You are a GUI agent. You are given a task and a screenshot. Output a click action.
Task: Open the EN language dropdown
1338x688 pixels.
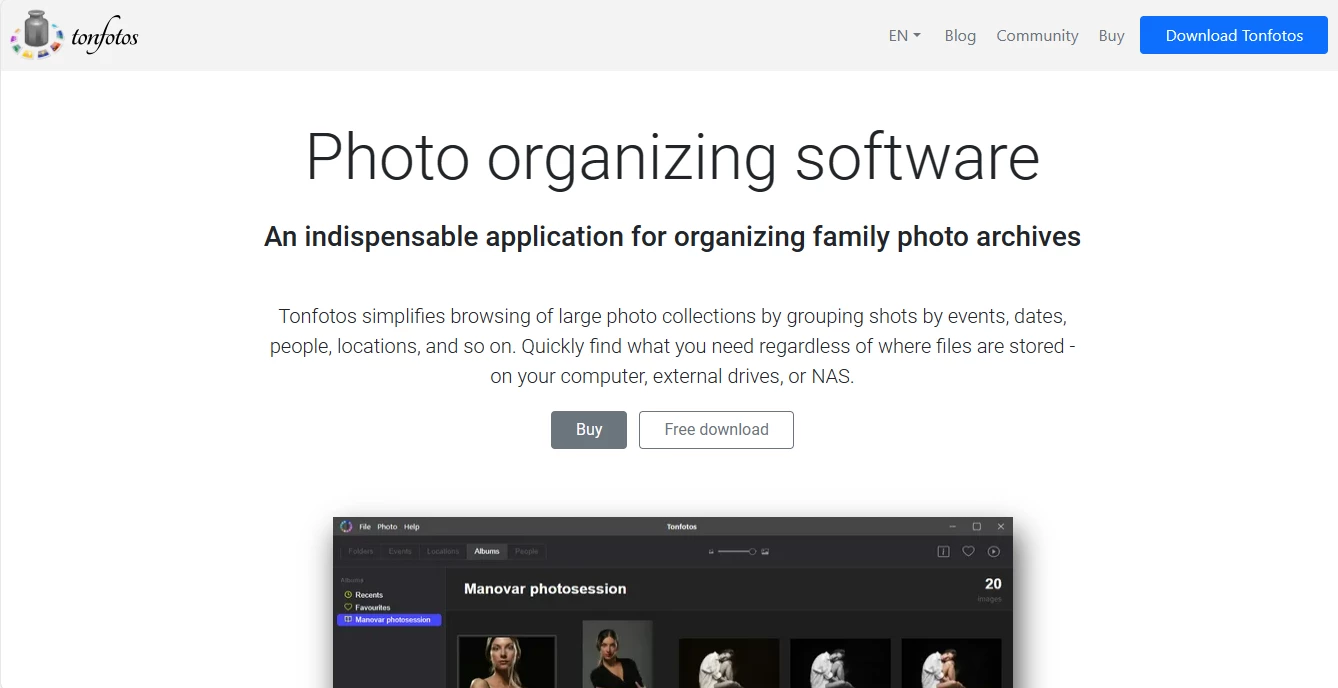904,35
